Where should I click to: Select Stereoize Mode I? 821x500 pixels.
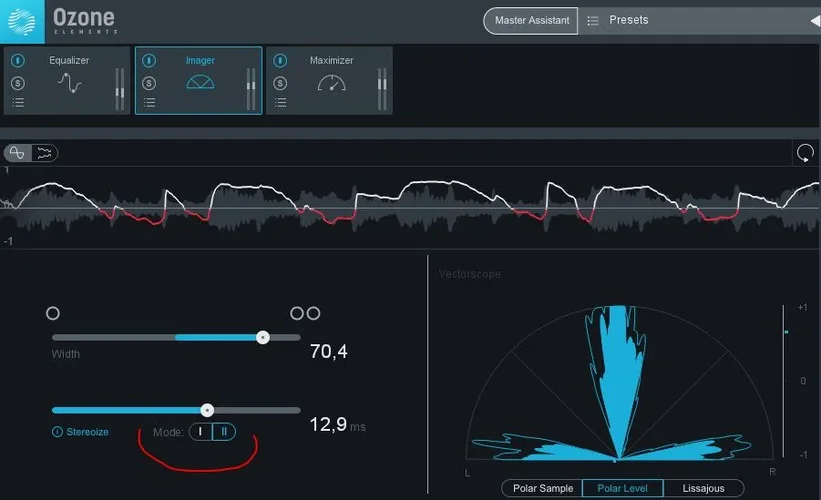[201, 432]
